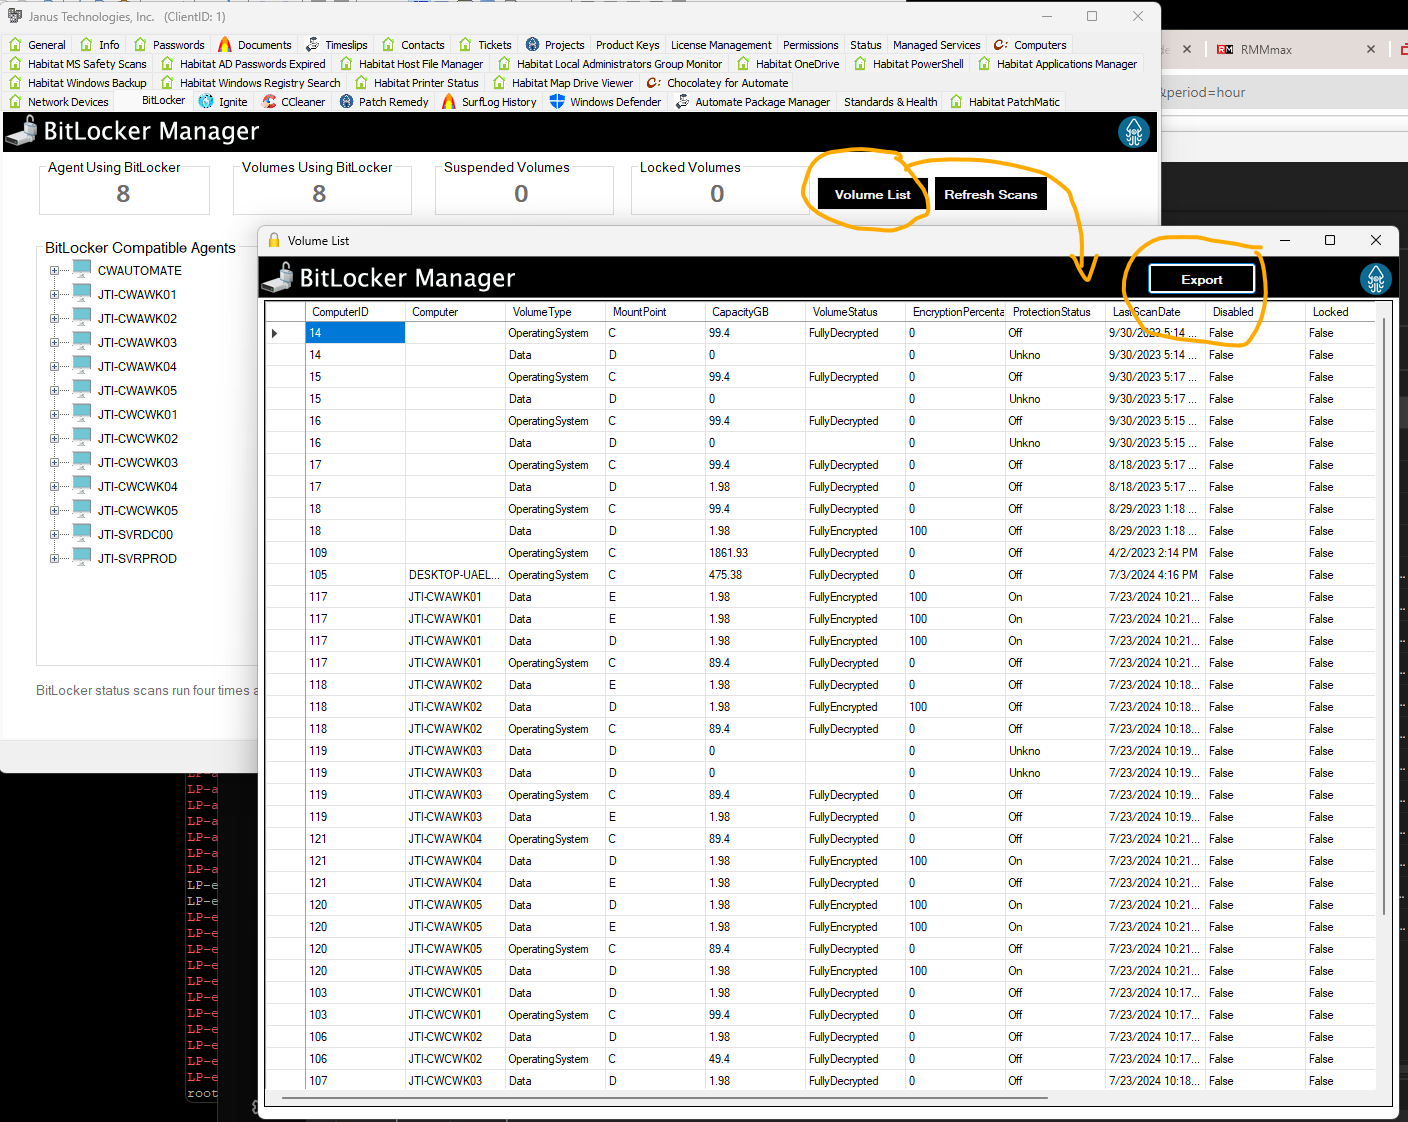
Task: Launch the CCleaner tool
Action: coord(294,101)
